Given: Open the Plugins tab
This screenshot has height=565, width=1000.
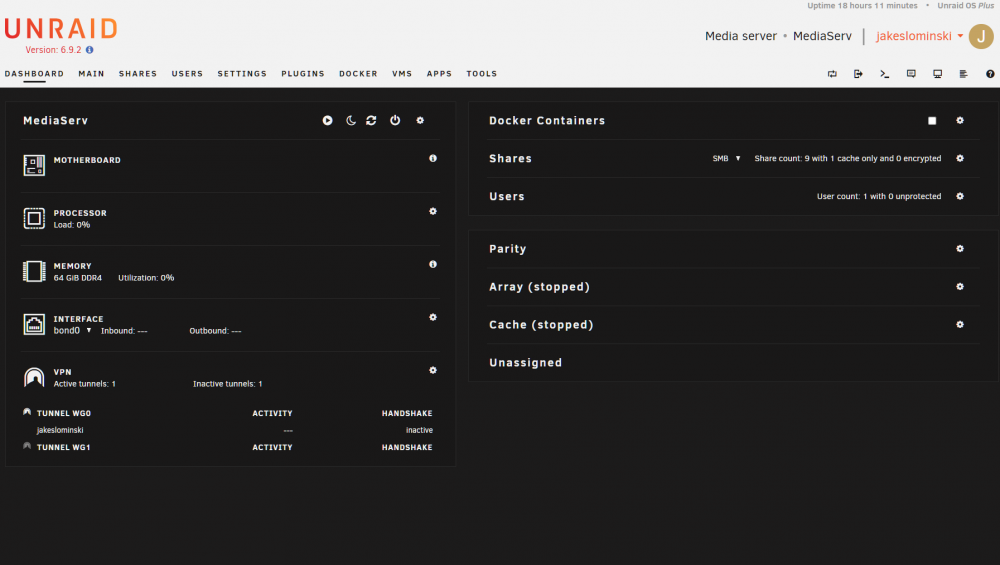Looking at the screenshot, I should pos(303,74).
